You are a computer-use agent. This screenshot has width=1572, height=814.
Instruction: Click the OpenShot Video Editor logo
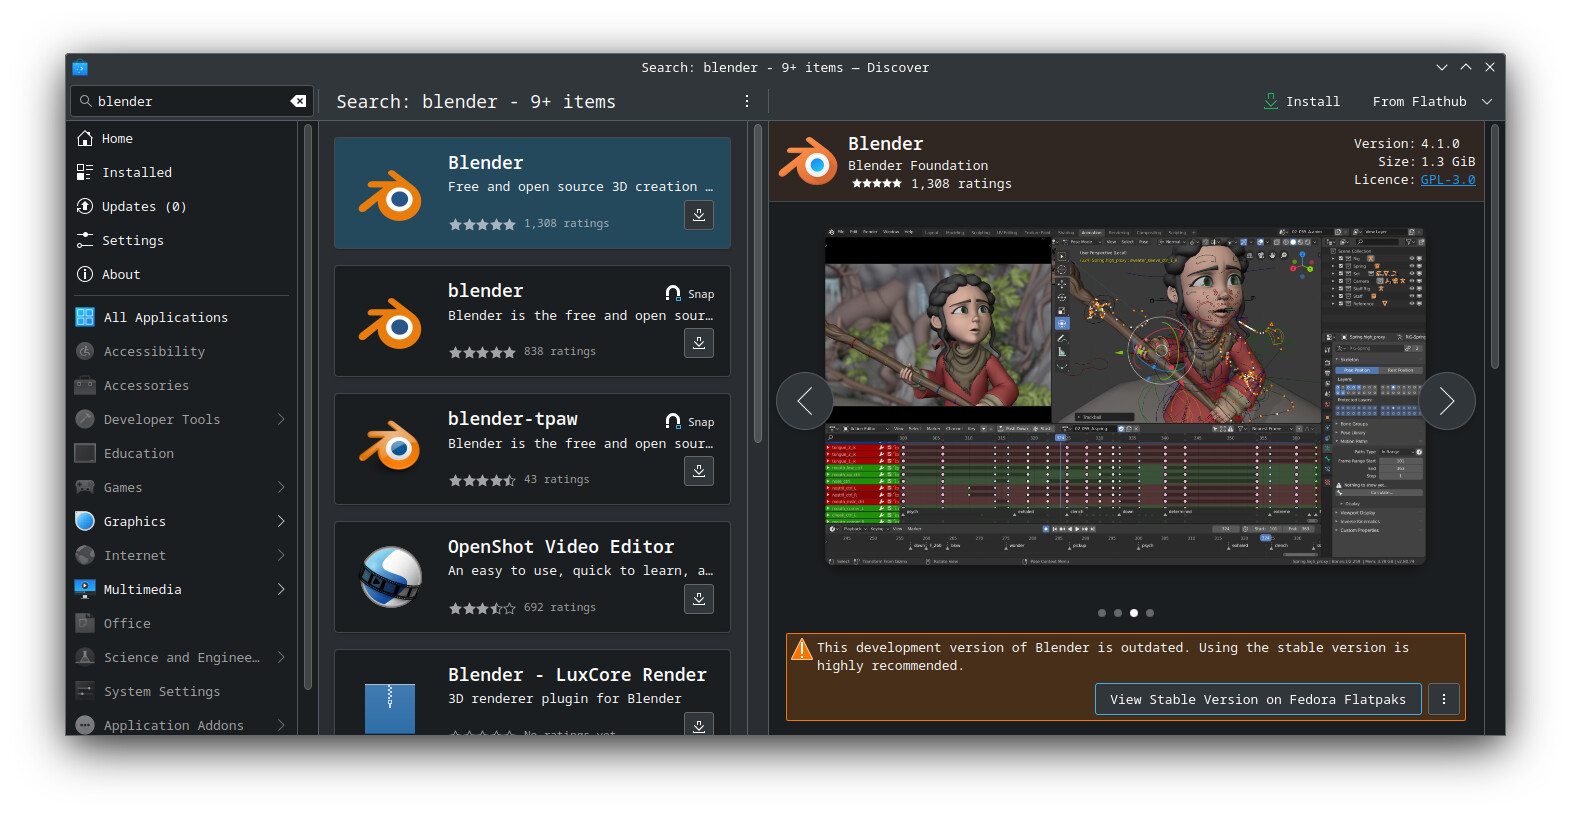[x=391, y=577]
